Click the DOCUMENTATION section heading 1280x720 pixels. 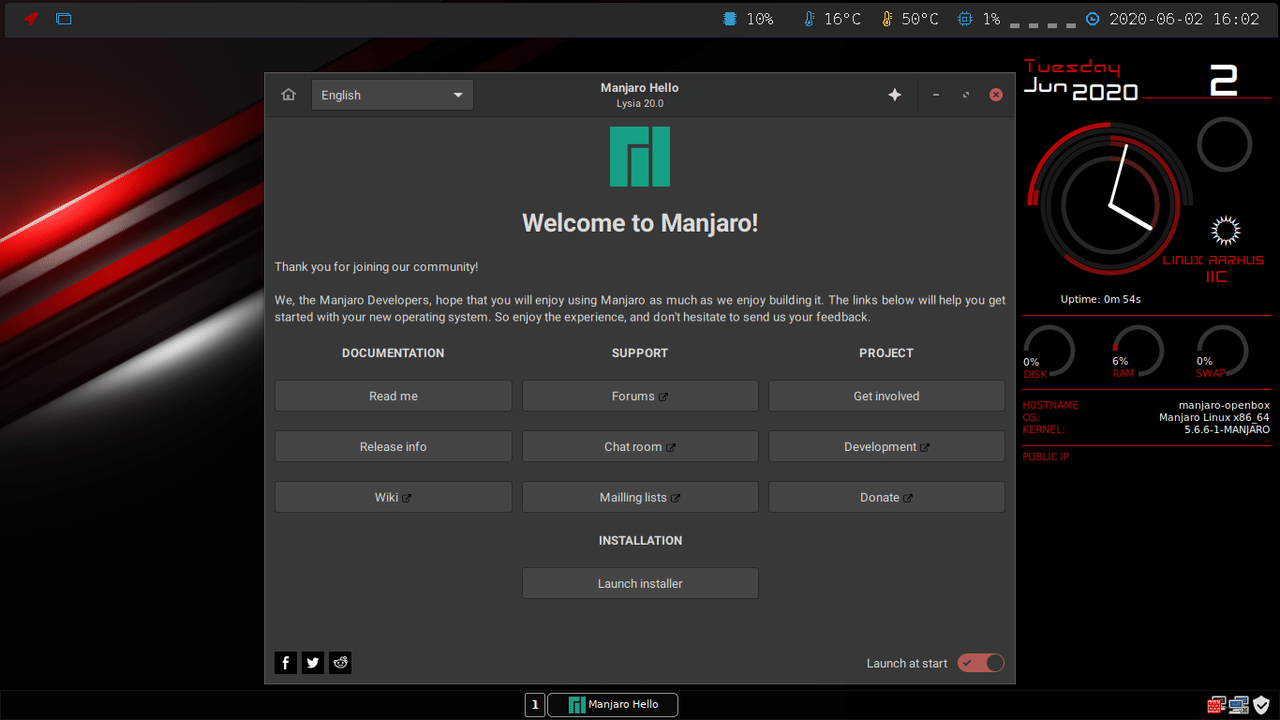(x=393, y=353)
